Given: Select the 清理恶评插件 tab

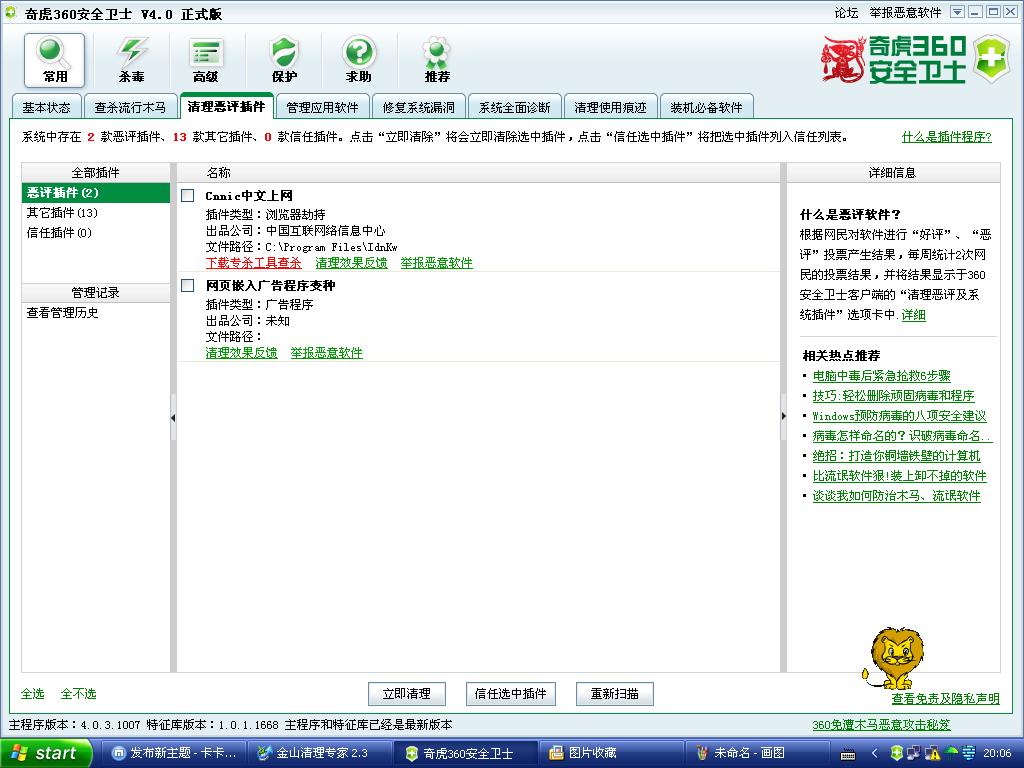Looking at the screenshot, I should [x=226, y=106].
